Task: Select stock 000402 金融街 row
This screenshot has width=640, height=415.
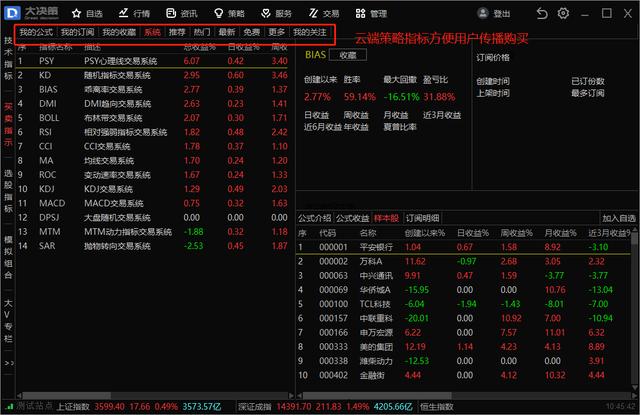Action: [x=463, y=375]
